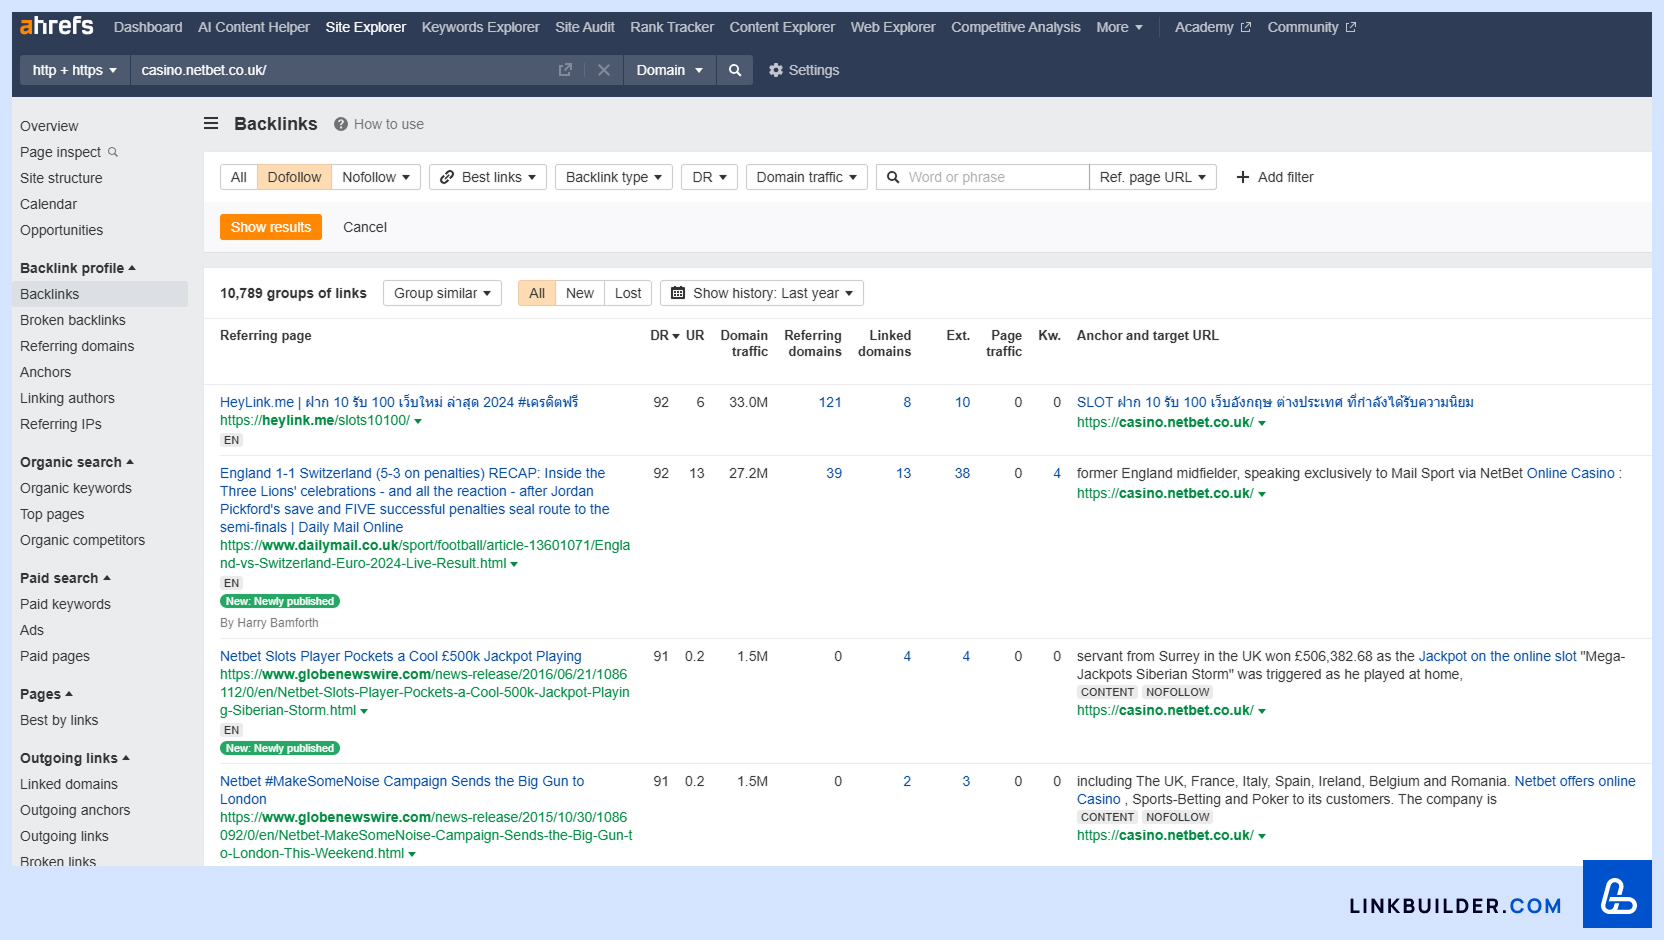Go to Site Audit
Screen dimensions: 1664x940
tap(585, 27)
